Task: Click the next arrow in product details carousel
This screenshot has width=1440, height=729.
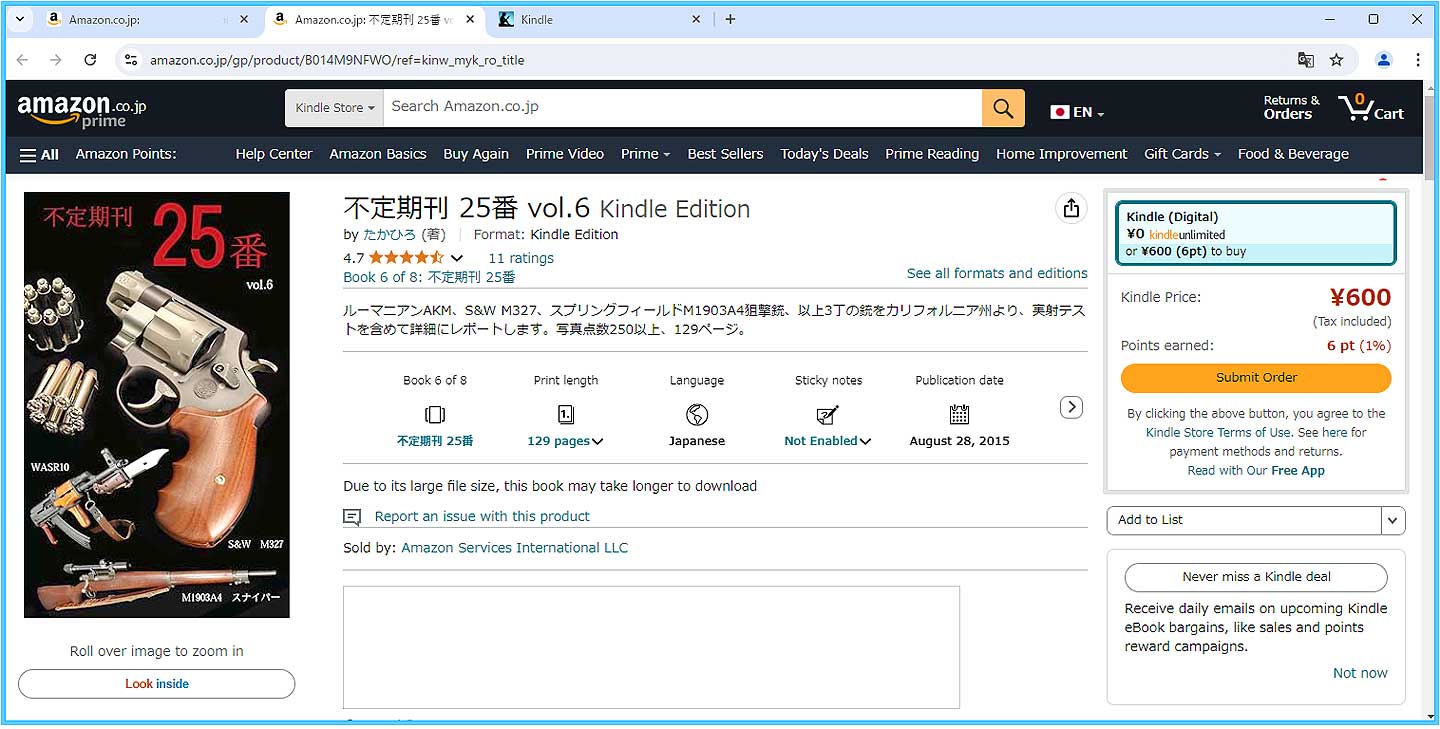Action: [x=1071, y=407]
